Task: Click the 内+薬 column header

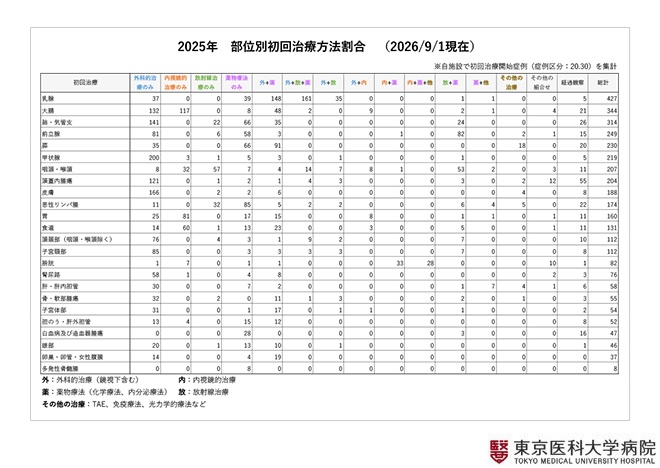Action: (x=389, y=82)
